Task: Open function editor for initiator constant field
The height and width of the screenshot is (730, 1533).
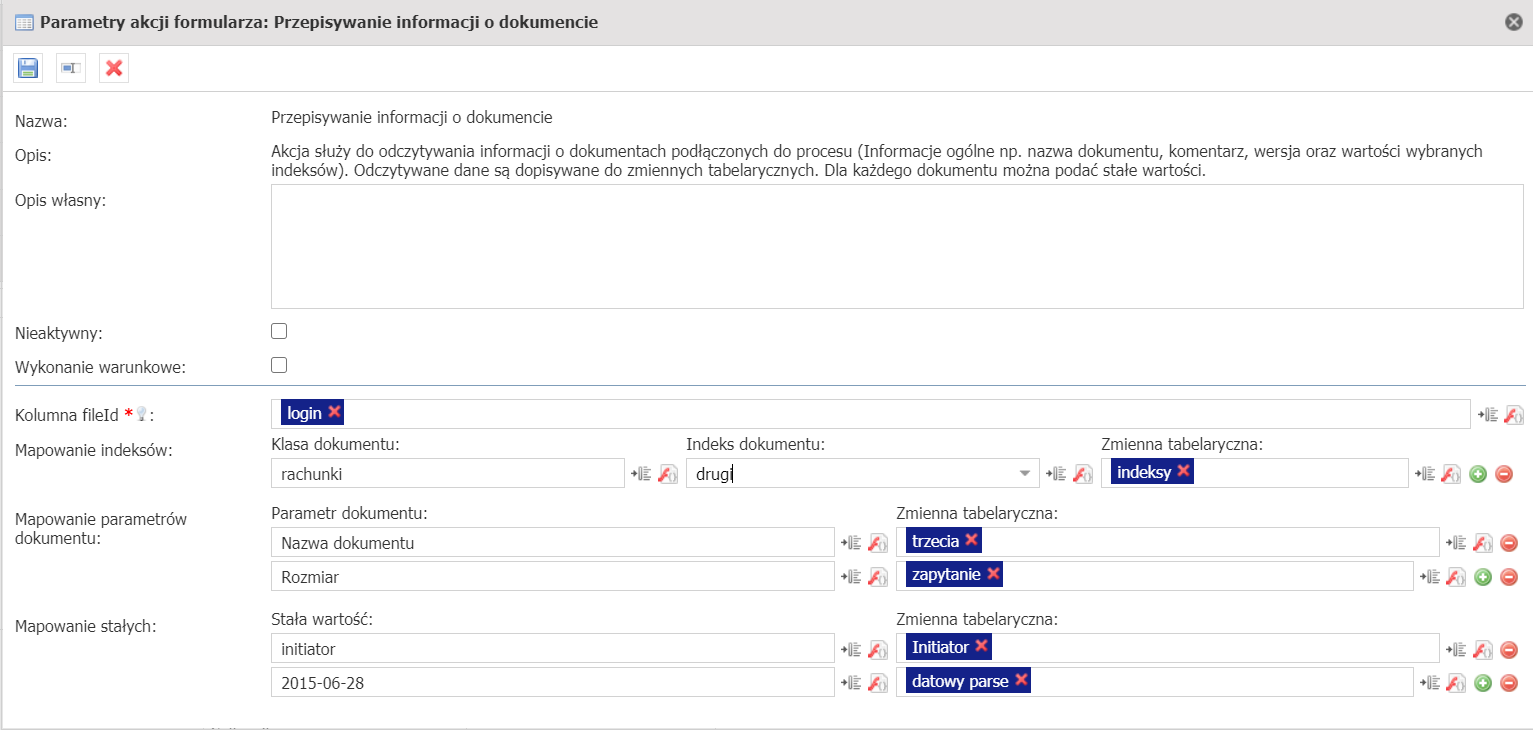Action: click(877, 649)
